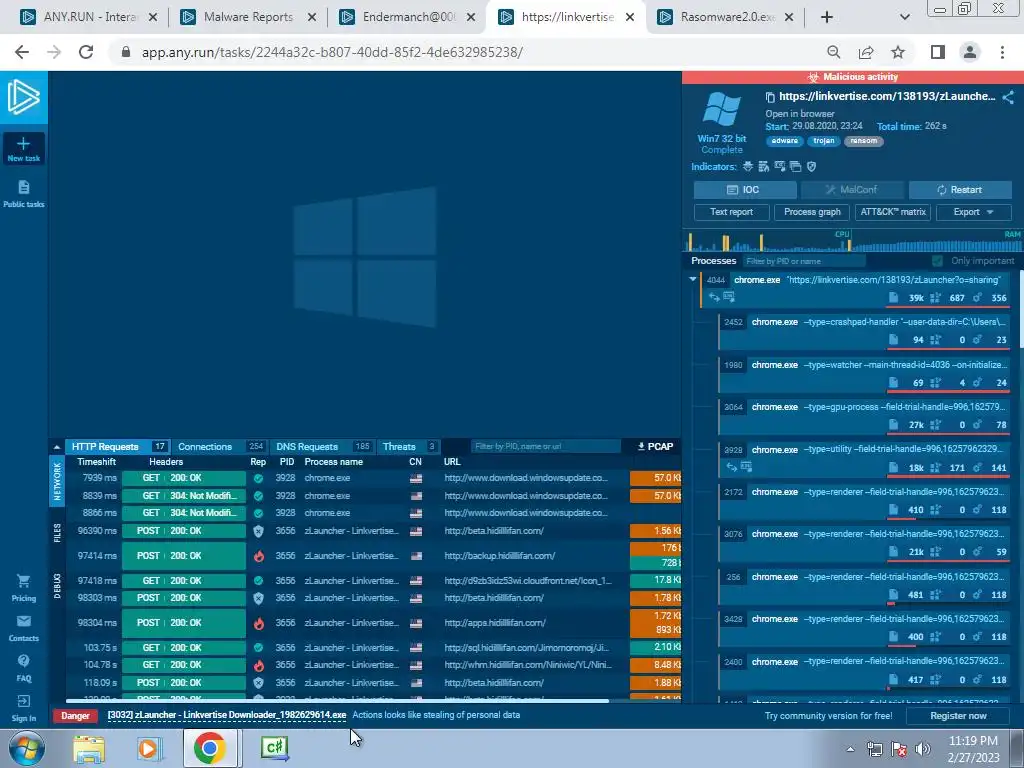
Task: Zoom page using magnifier icon in address bar
Action: click(833, 52)
